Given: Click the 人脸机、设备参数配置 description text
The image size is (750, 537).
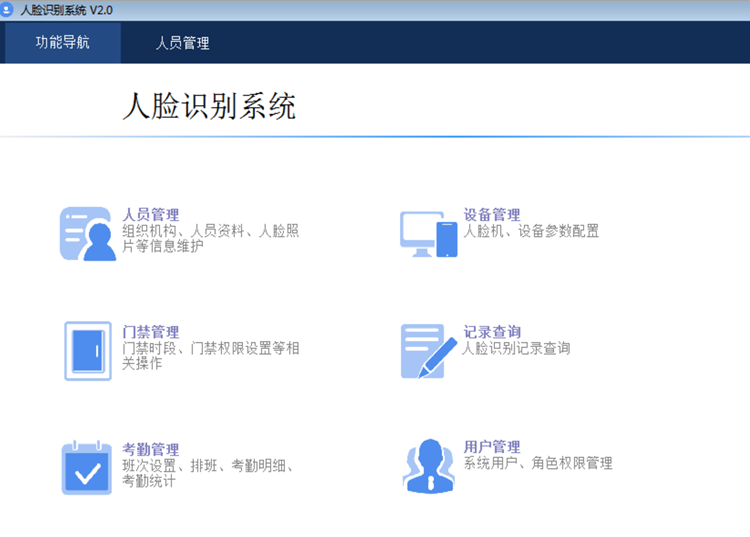Looking at the screenshot, I should (x=531, y=231).
